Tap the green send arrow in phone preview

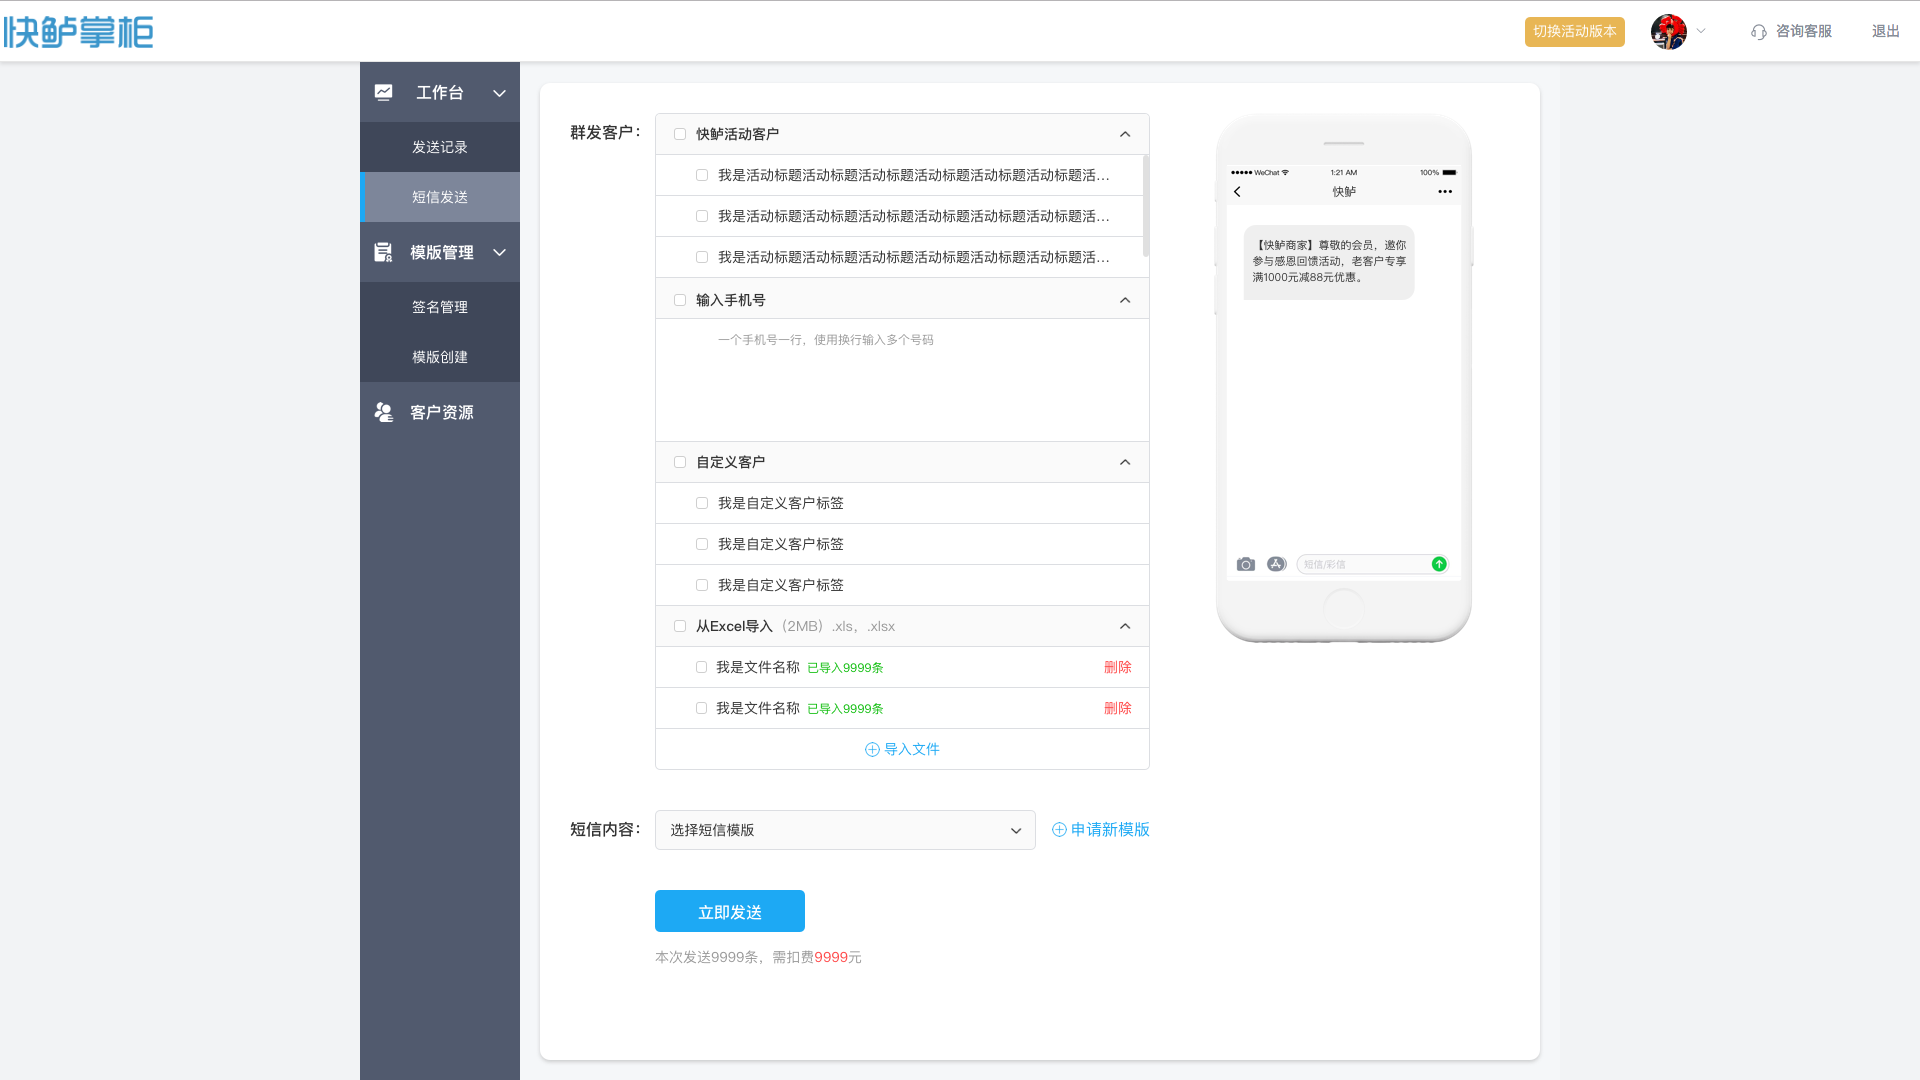[x=1438, y=564]
